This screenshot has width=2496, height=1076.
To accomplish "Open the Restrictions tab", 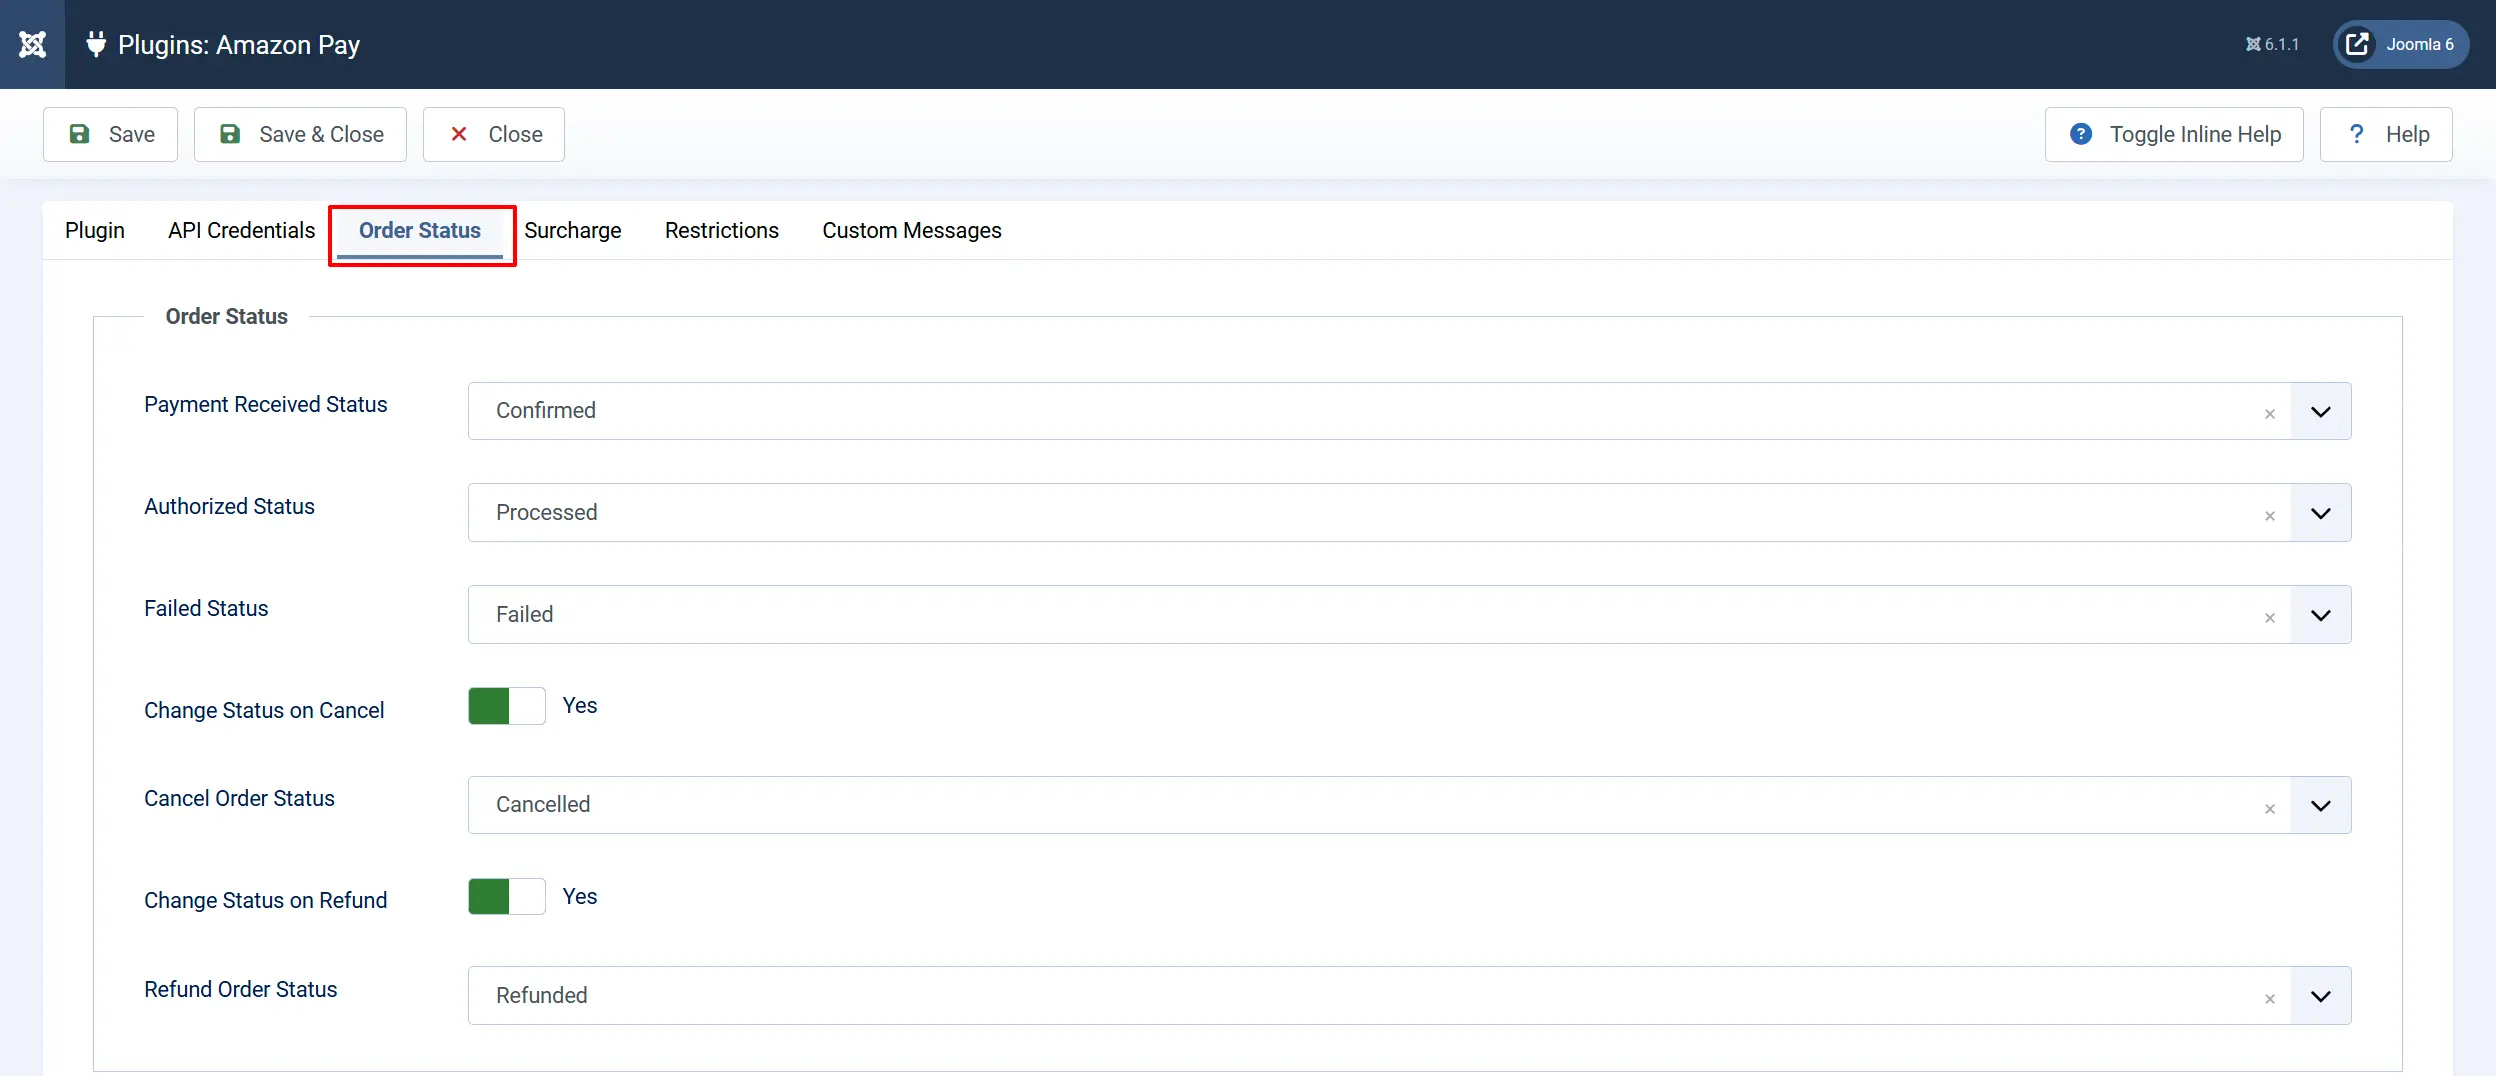I will coord(722,230).
